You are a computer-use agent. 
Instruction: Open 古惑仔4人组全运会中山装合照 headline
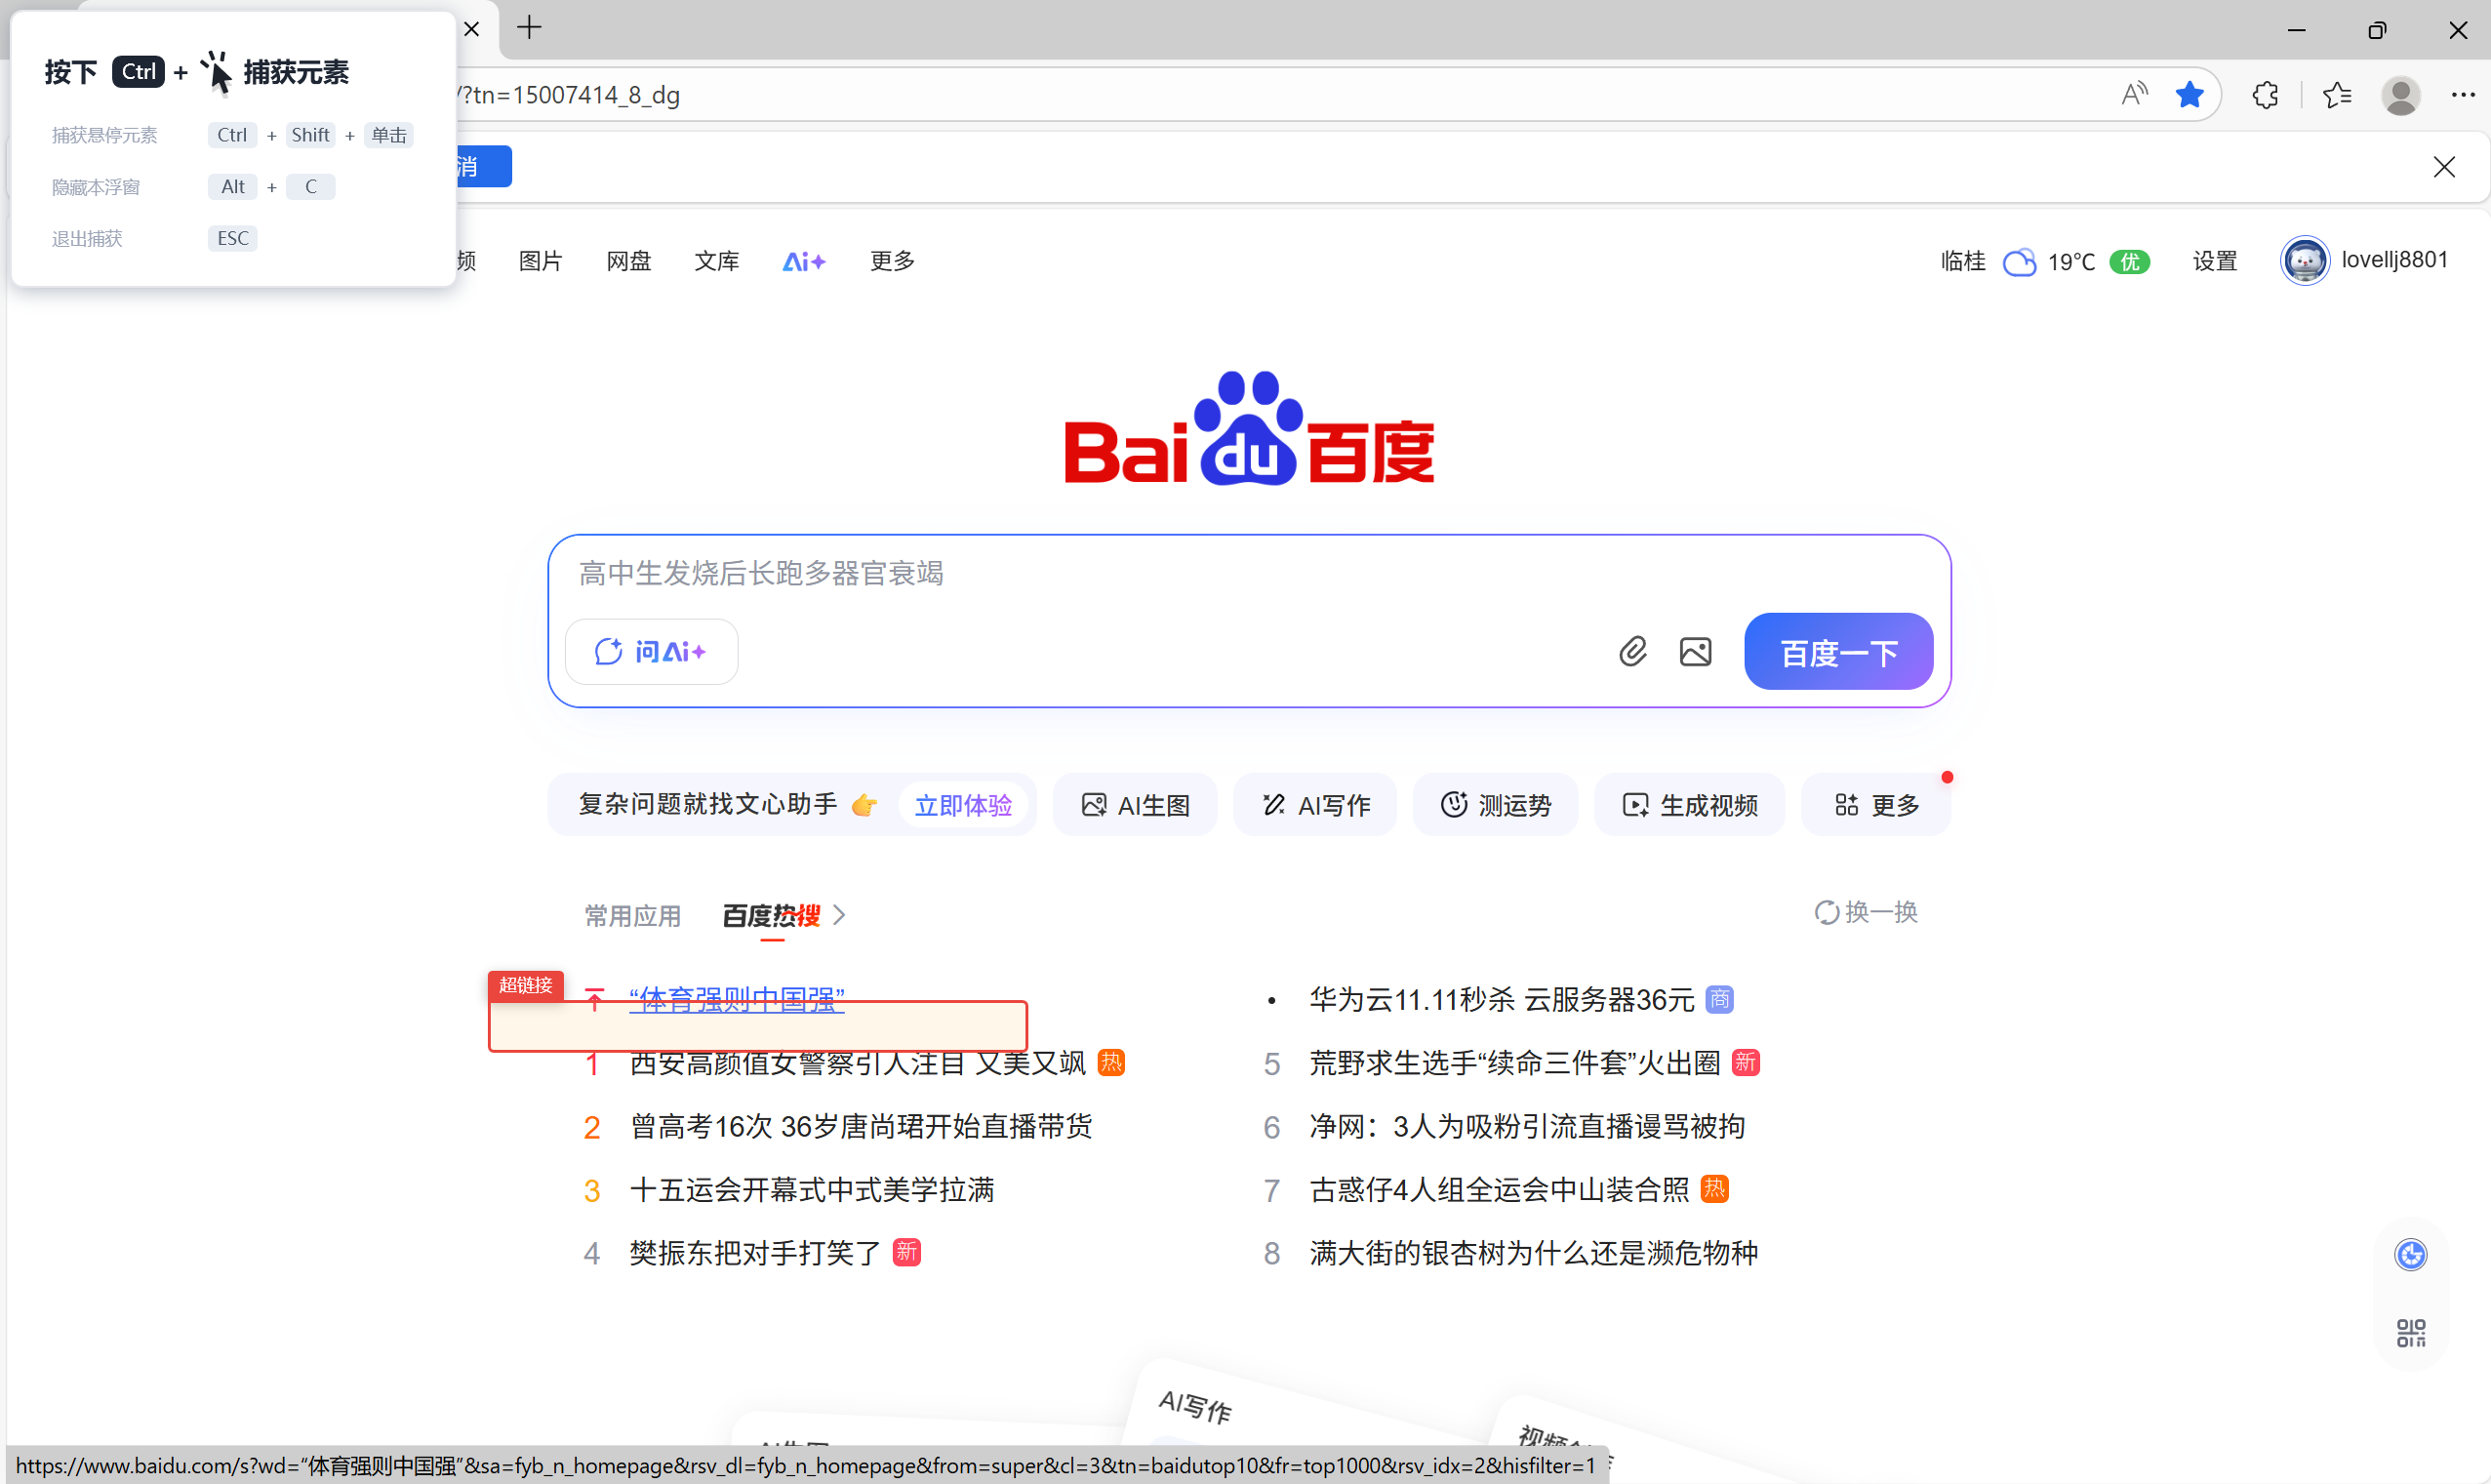[x=1500, y=1189]
